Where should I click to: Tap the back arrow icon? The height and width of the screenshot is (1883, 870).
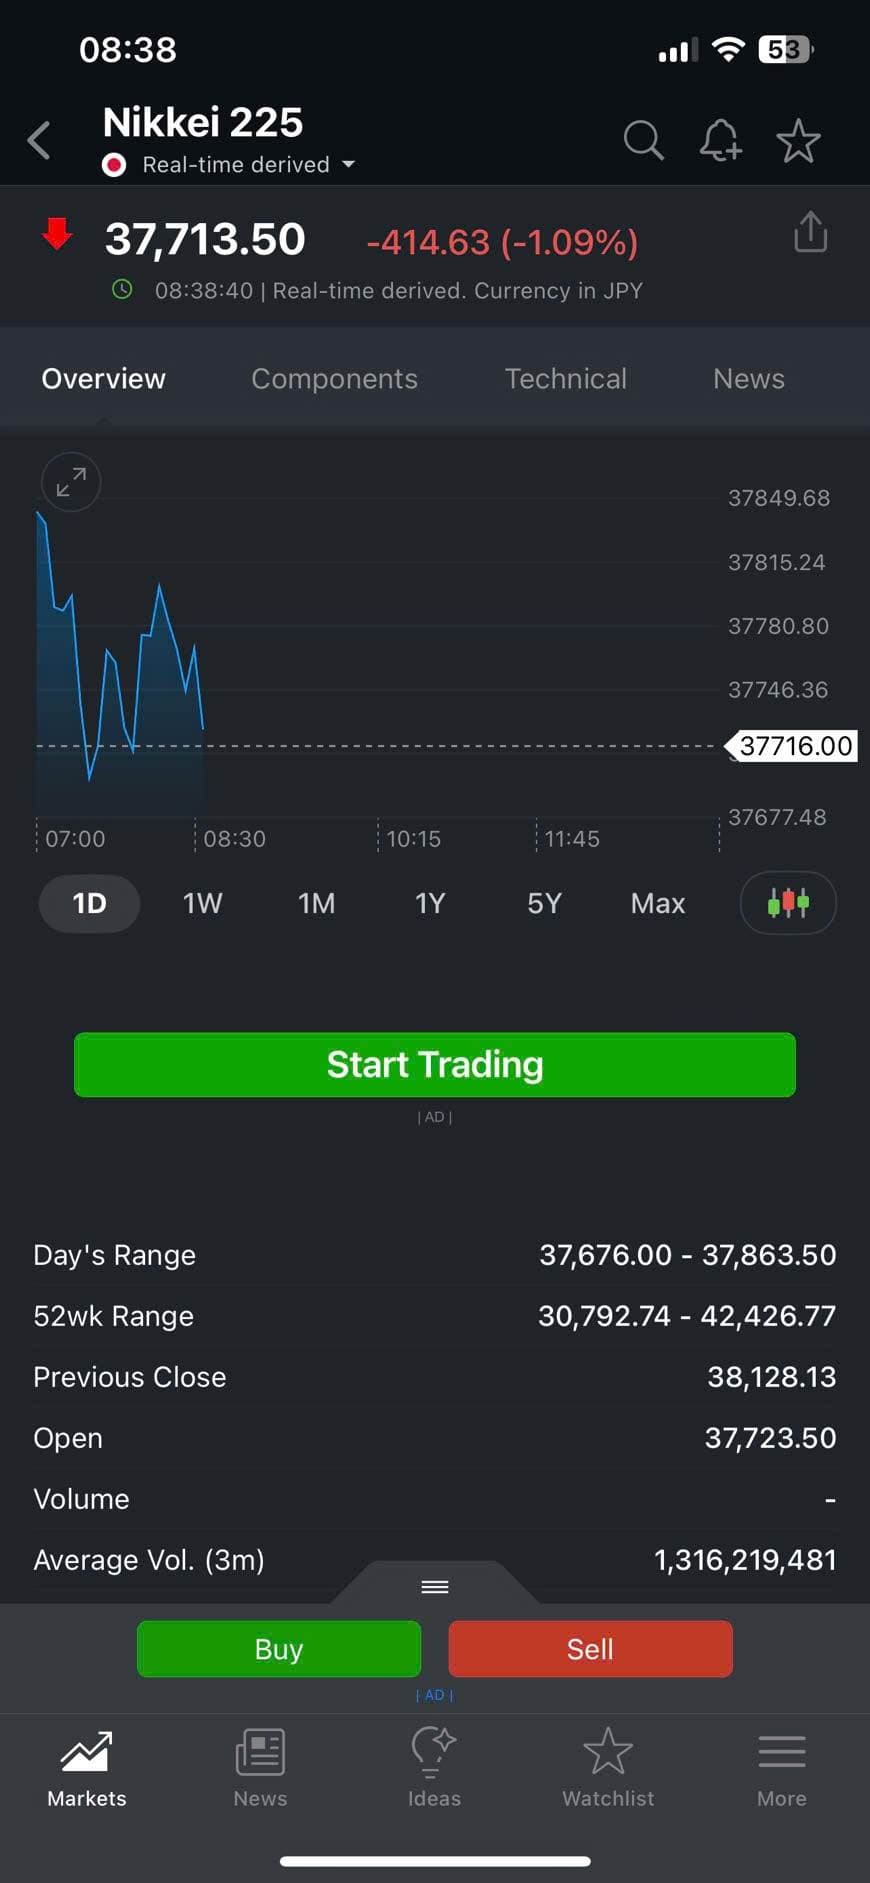click(39, 141)
